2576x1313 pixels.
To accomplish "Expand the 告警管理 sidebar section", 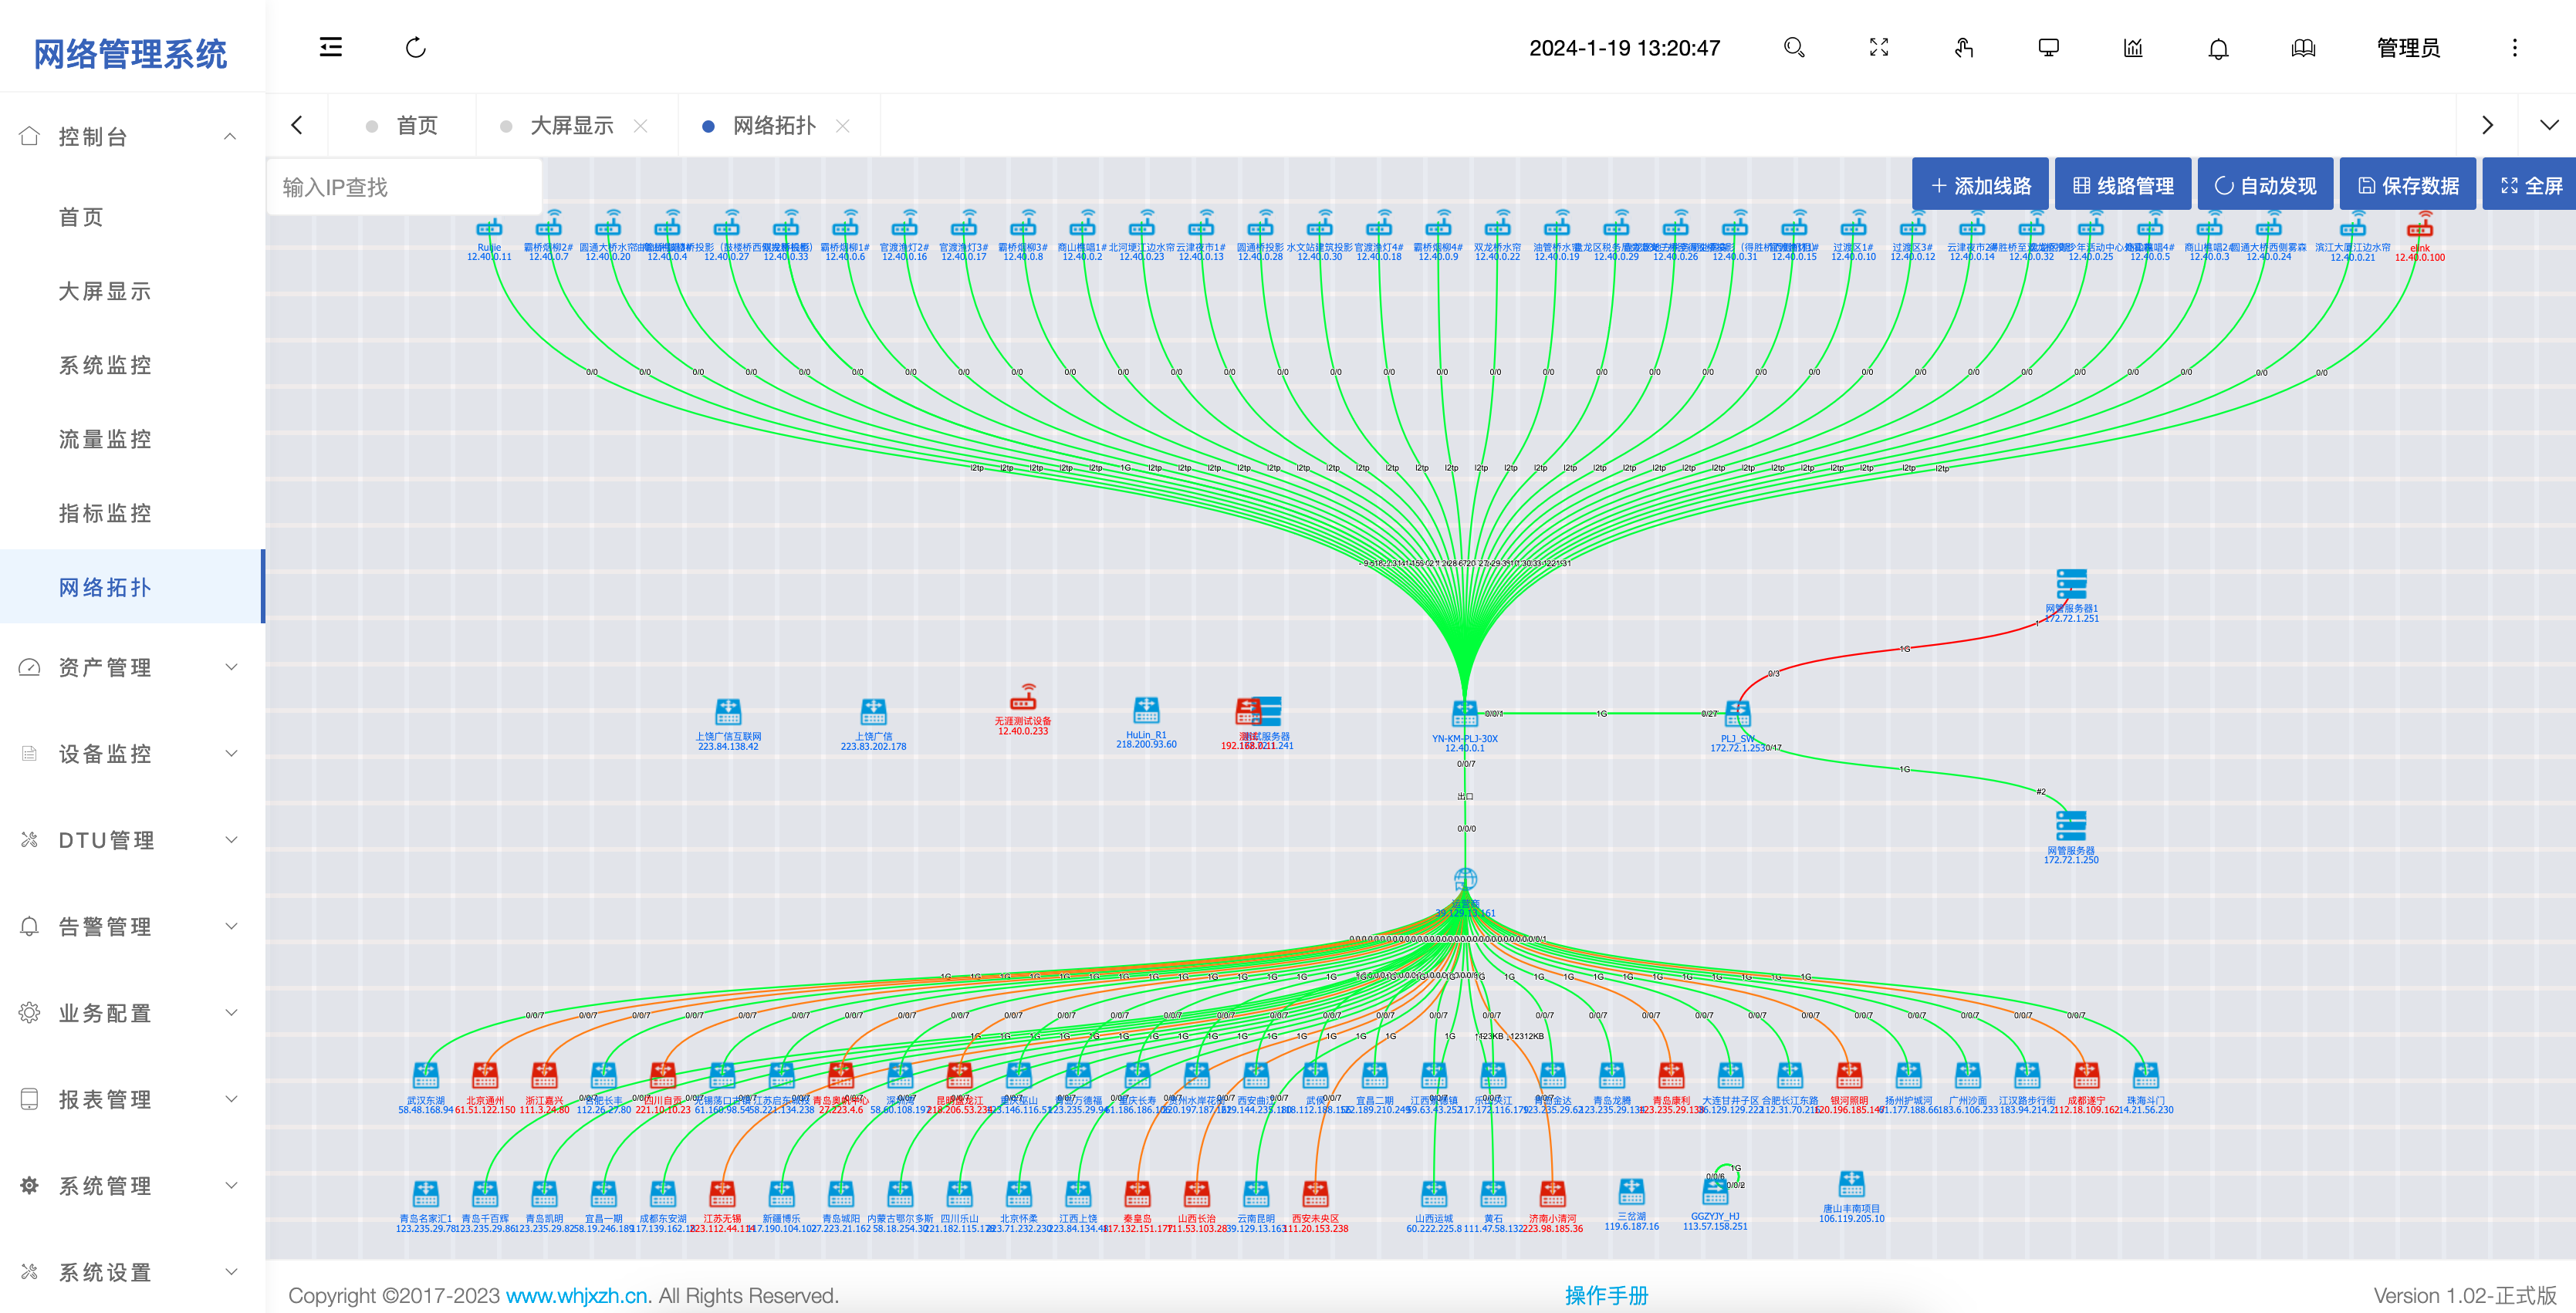I will (x=132, y=926).
